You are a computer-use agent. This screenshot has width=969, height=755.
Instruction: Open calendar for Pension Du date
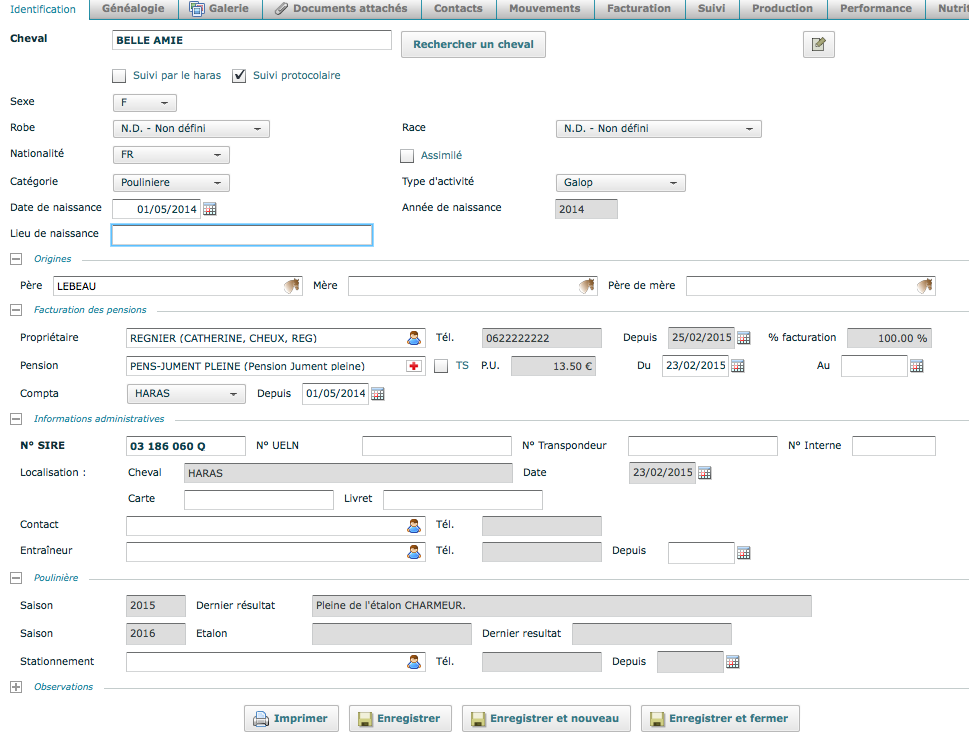click(738, 366)
